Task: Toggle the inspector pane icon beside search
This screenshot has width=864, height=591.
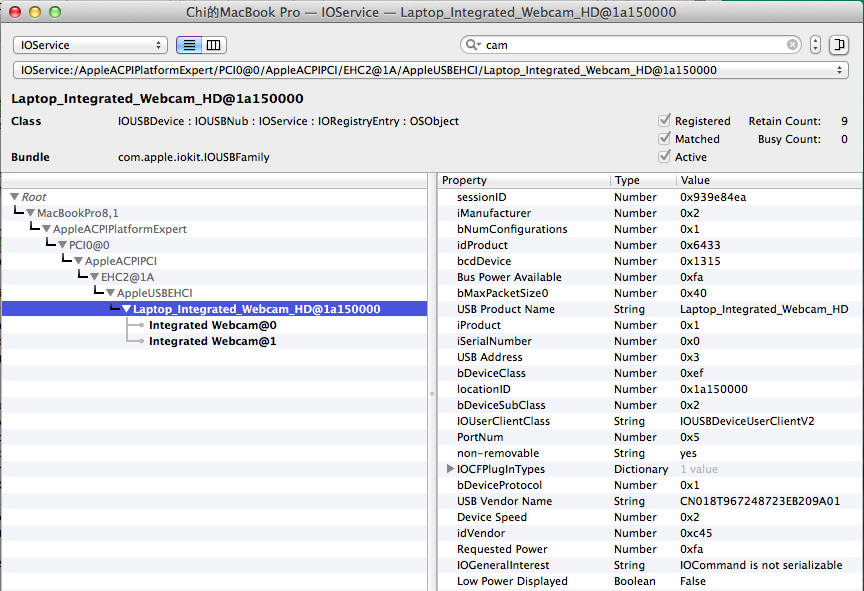Action: coord(839,45)
